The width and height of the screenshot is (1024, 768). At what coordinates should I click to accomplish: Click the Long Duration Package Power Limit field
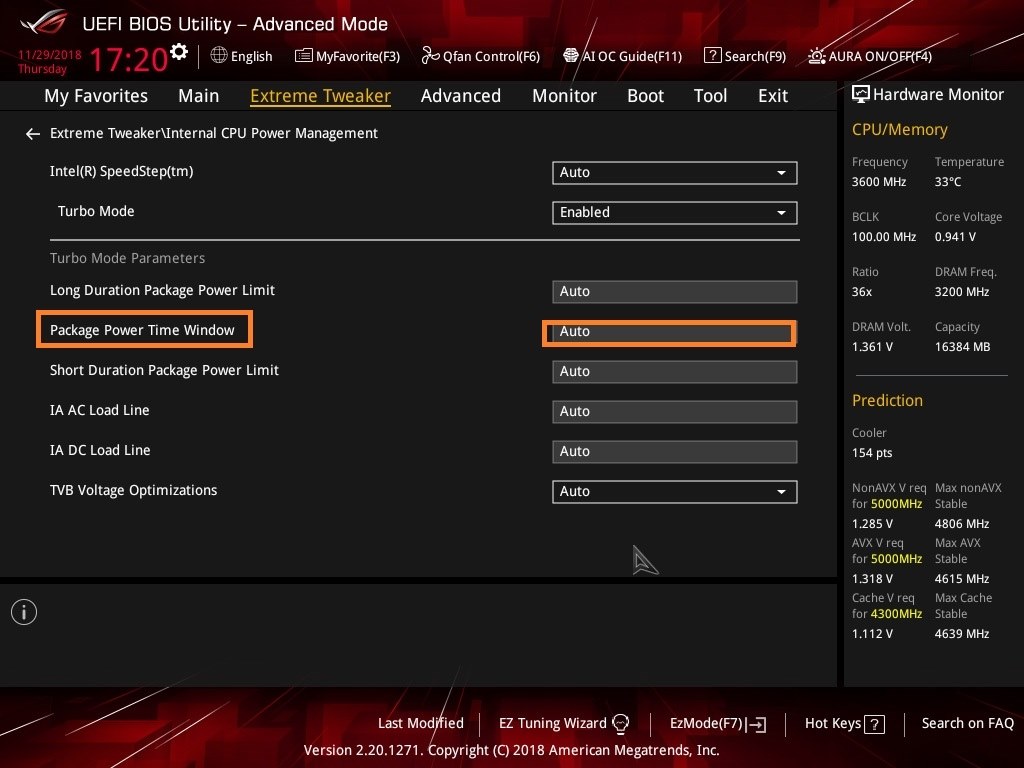(675, 291)
